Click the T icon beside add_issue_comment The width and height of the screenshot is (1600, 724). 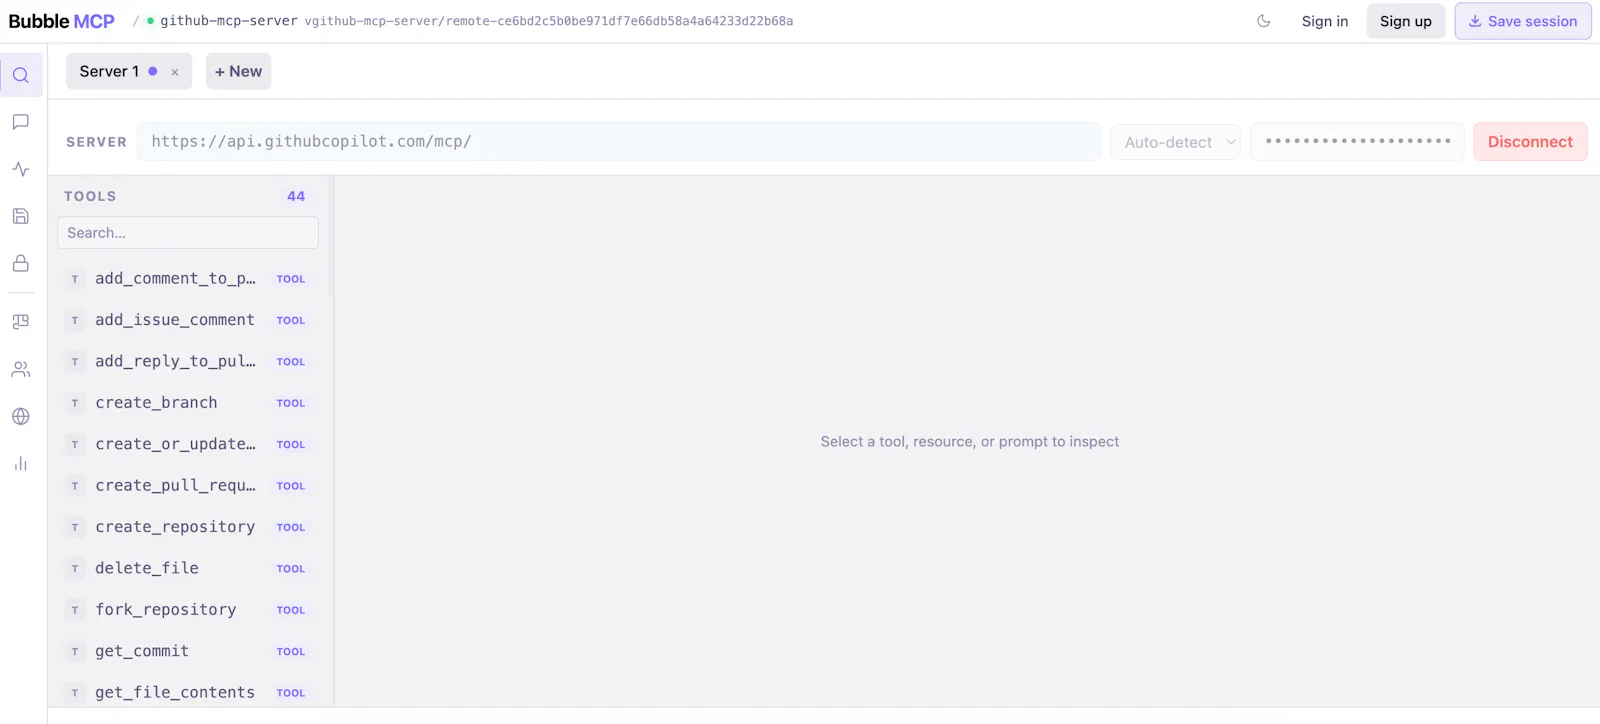(x=75, y=320)
